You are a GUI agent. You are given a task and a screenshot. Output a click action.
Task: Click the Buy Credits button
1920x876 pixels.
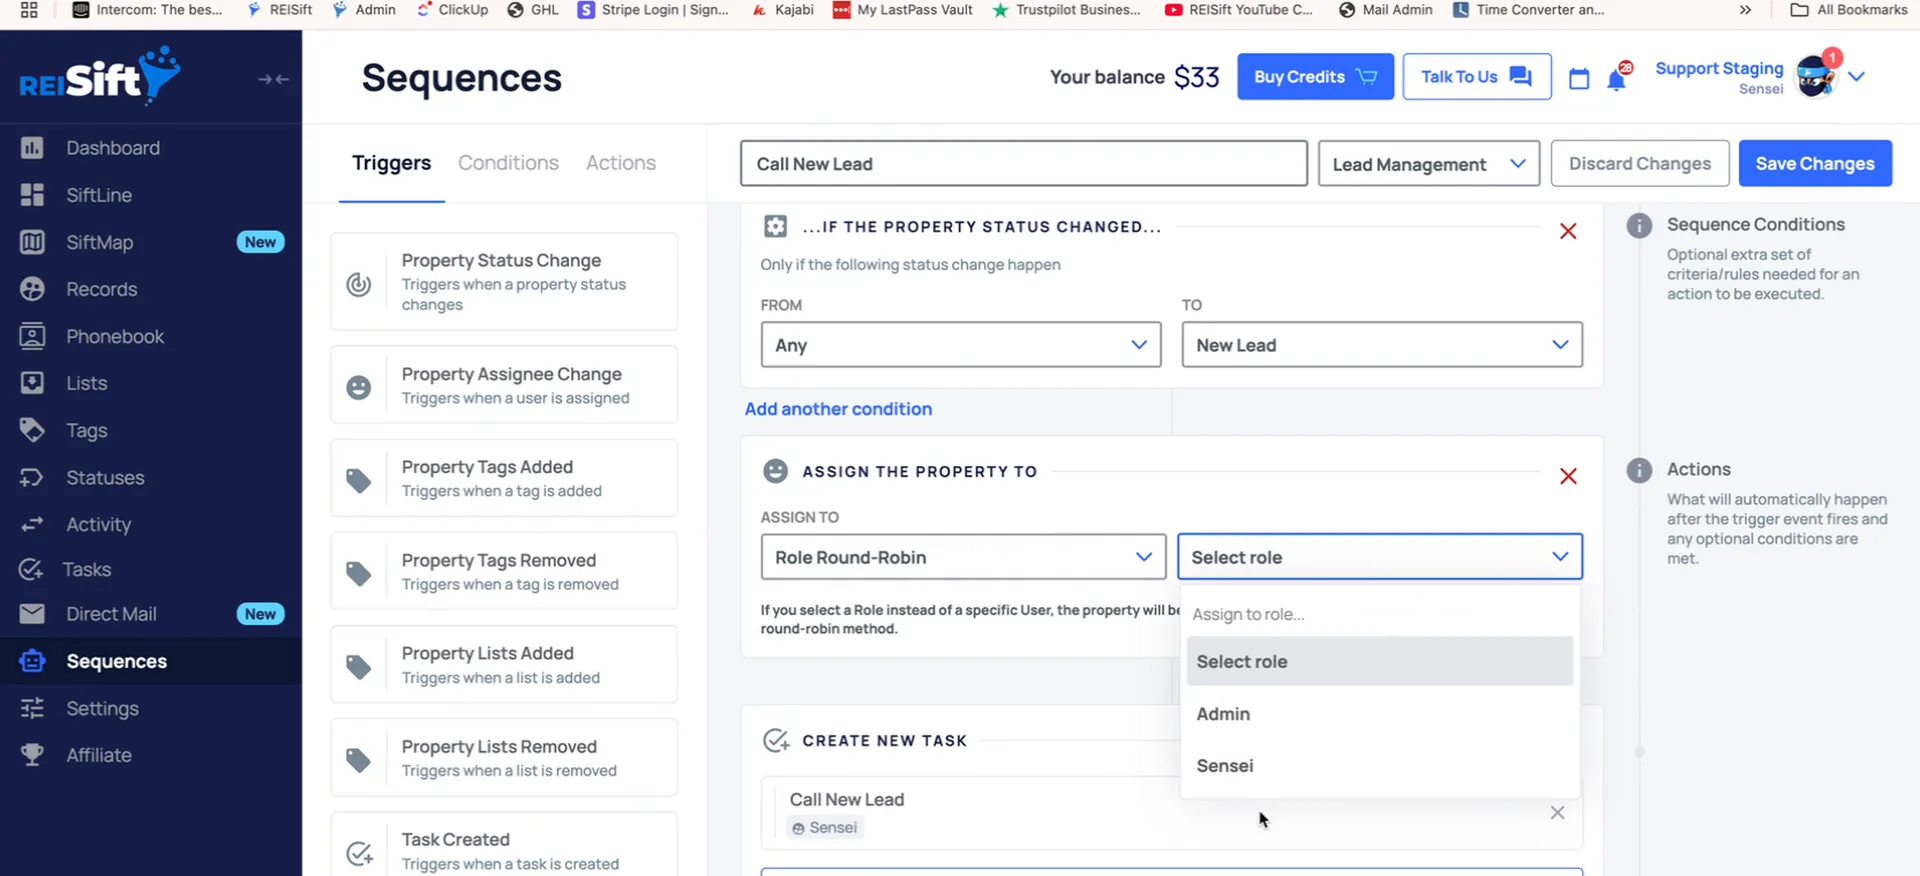(x=1315, y=77)
